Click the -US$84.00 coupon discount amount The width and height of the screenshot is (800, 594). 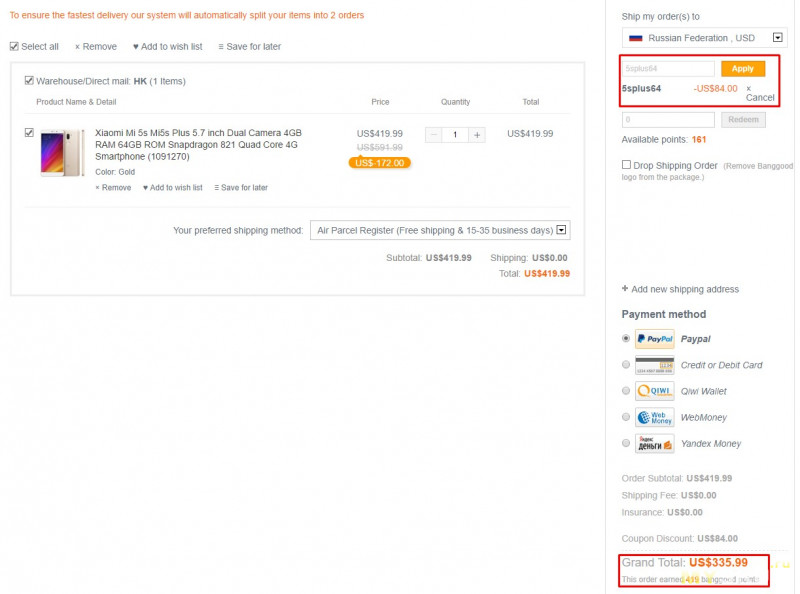tap(715, 88)
